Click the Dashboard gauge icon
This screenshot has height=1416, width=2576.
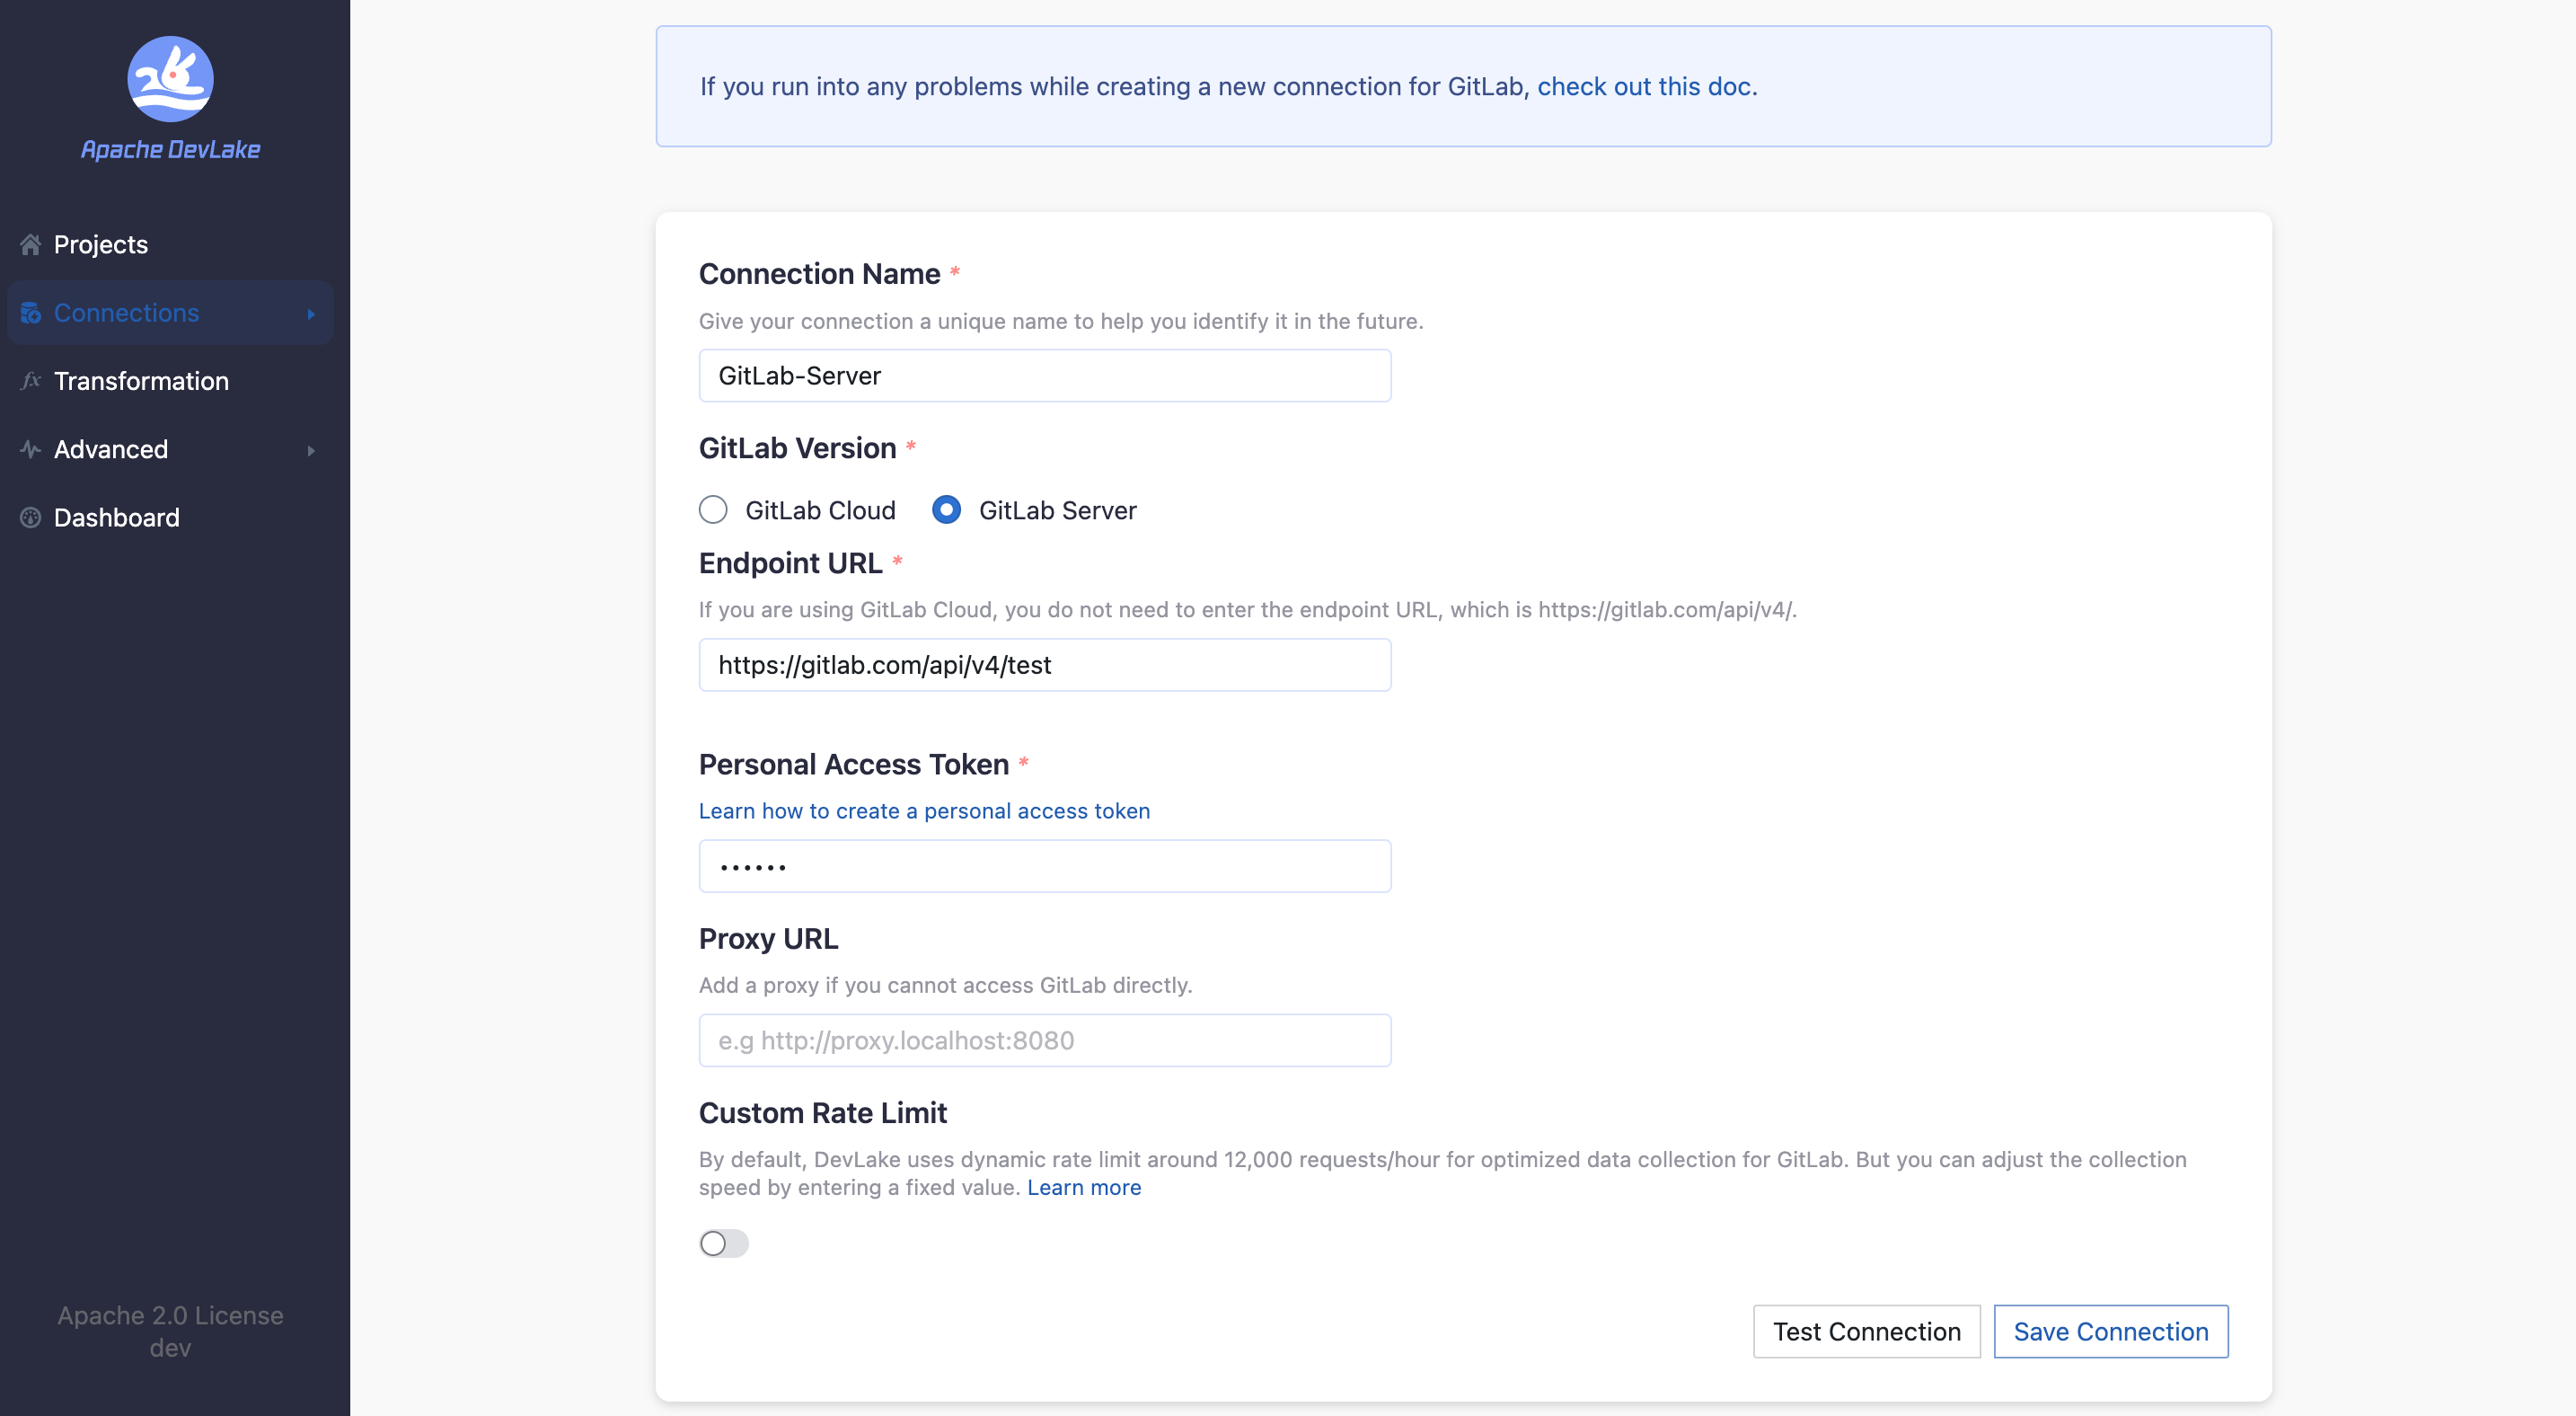pyautogui.click(x=31, y=517)
